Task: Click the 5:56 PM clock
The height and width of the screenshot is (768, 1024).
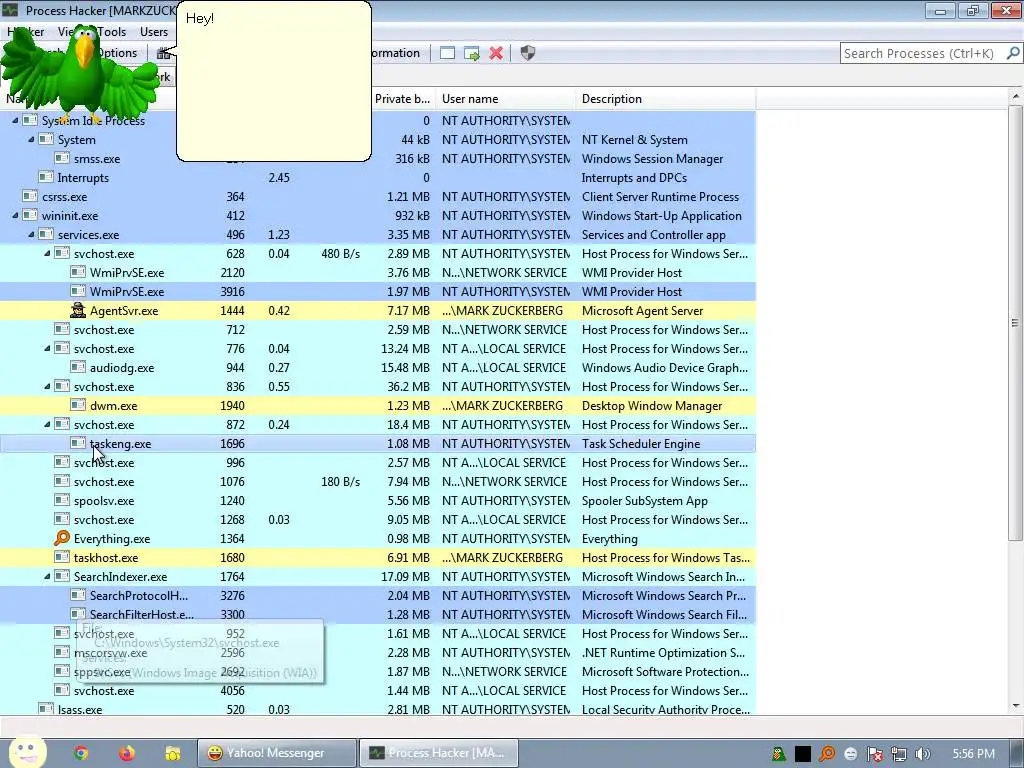Action: (973, 754)
